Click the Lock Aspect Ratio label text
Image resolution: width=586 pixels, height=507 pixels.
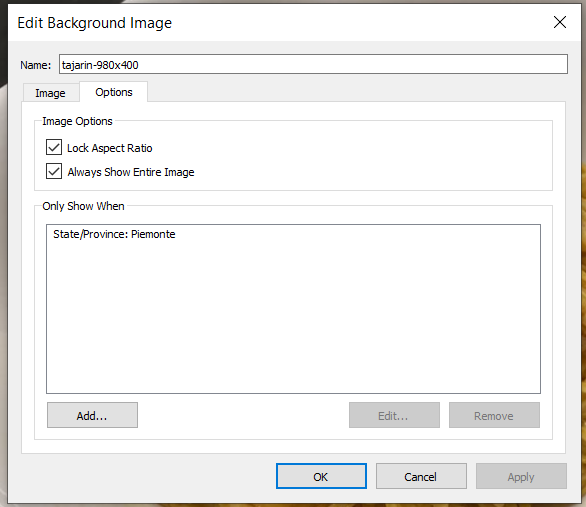(x=110, y=148)
